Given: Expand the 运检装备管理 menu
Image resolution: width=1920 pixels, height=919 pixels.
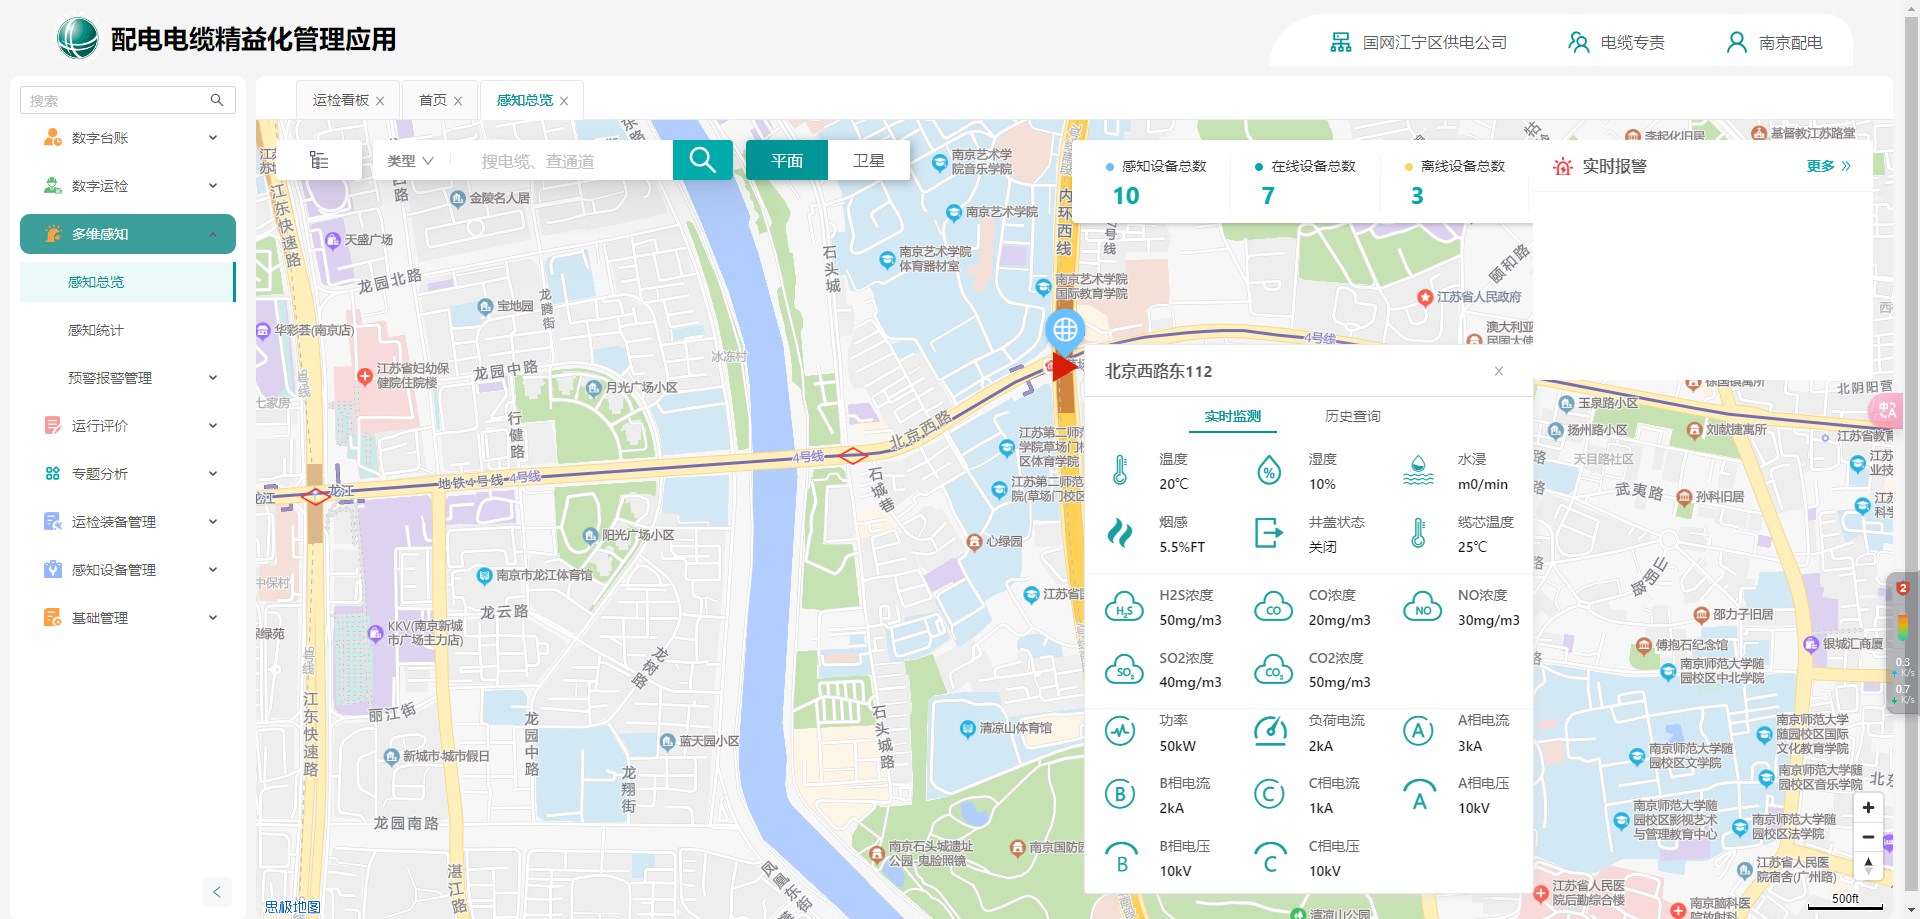Looking at the screenshot, I should click(128, 522).
